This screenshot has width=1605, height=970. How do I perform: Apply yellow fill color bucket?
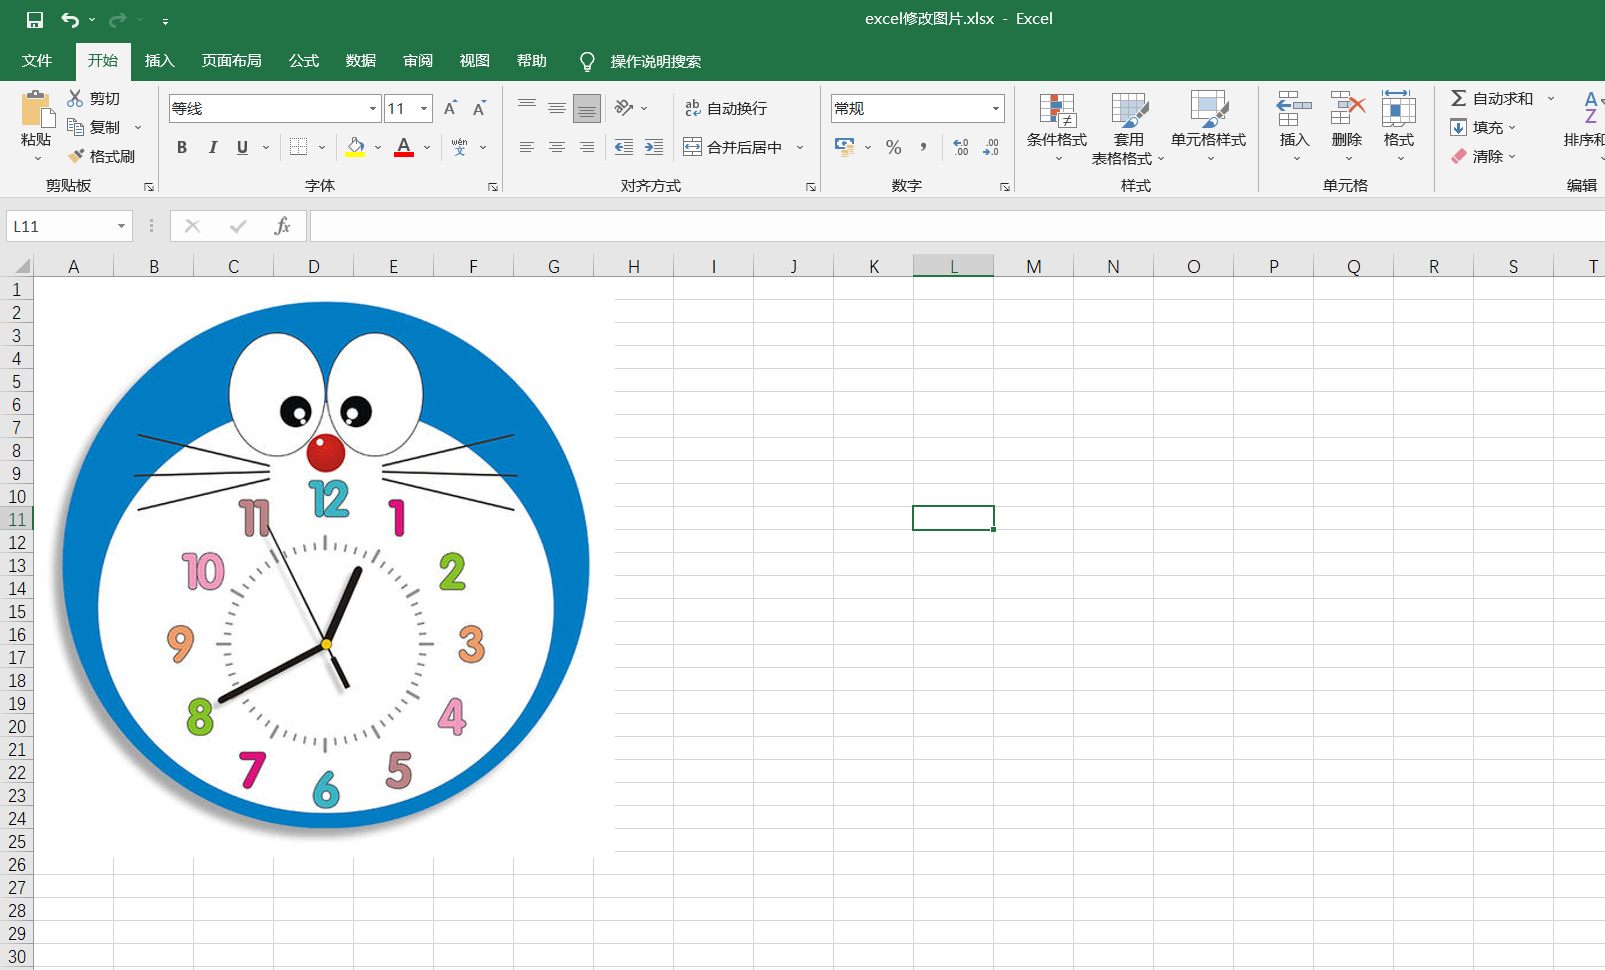click(355, 147)
